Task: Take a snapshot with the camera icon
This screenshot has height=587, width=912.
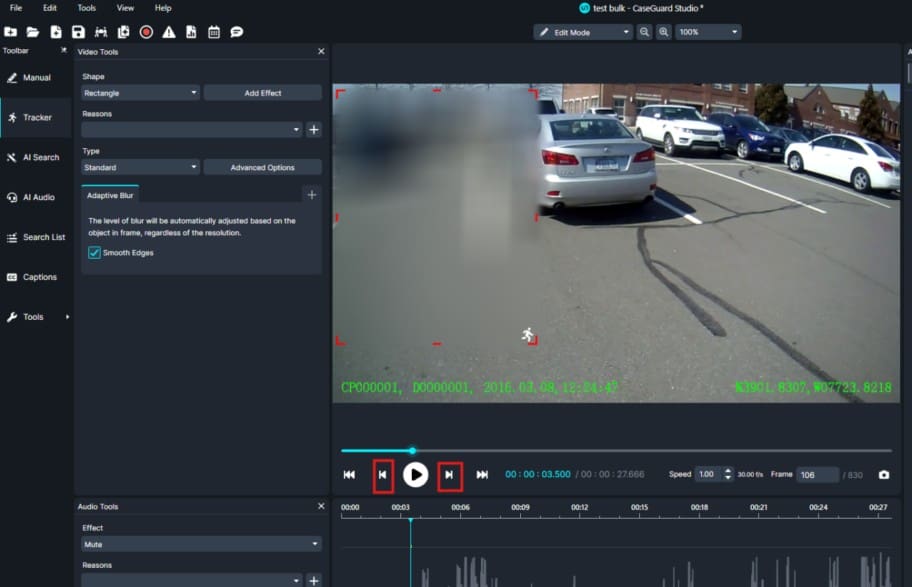Action: click(x=884, y=475)
